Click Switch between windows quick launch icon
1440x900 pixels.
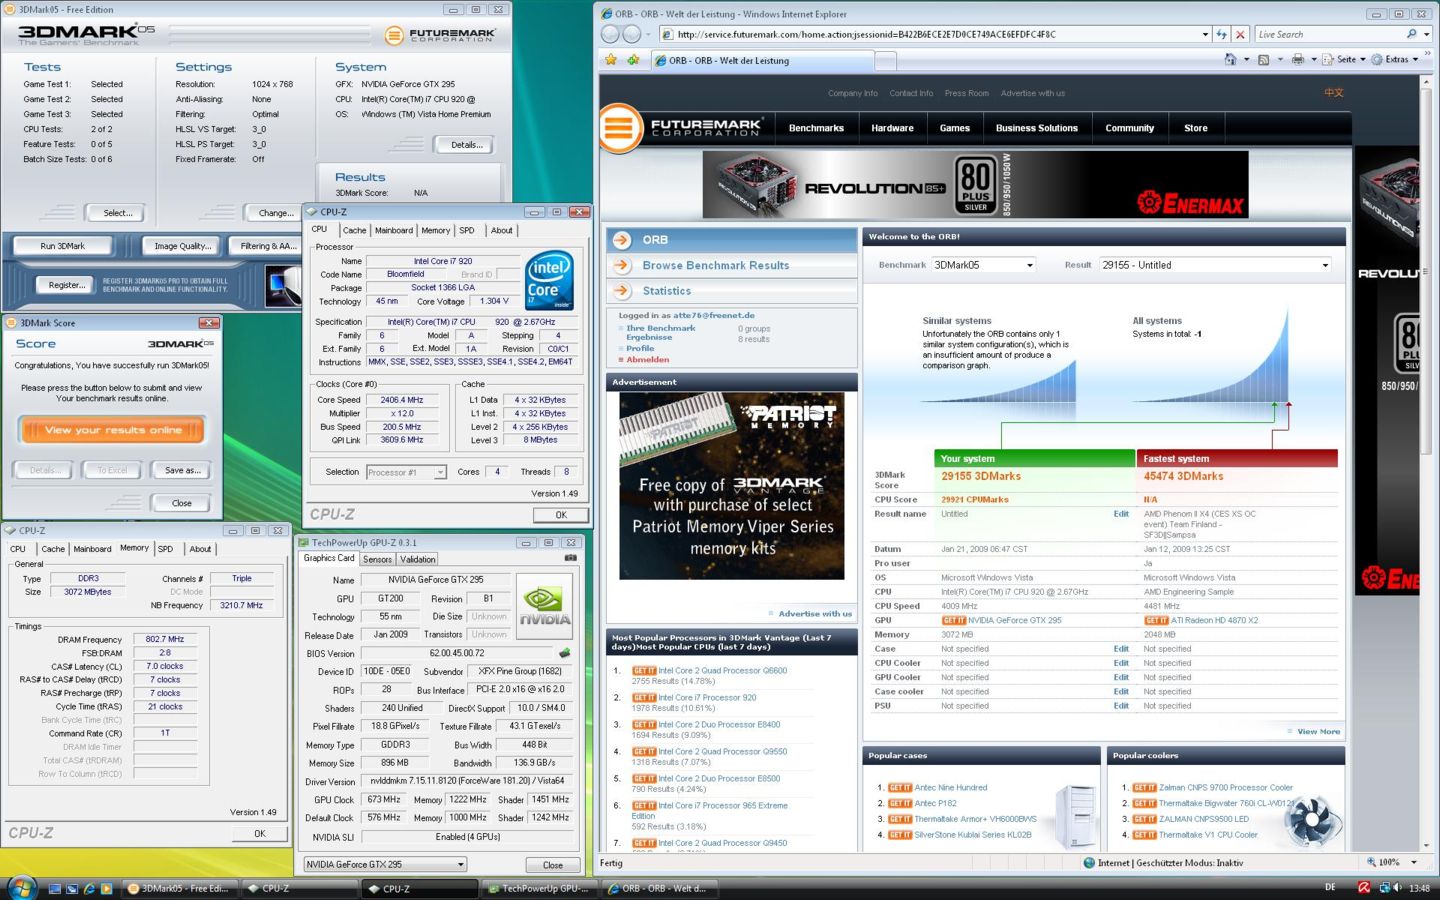click(x=72, y=888)
